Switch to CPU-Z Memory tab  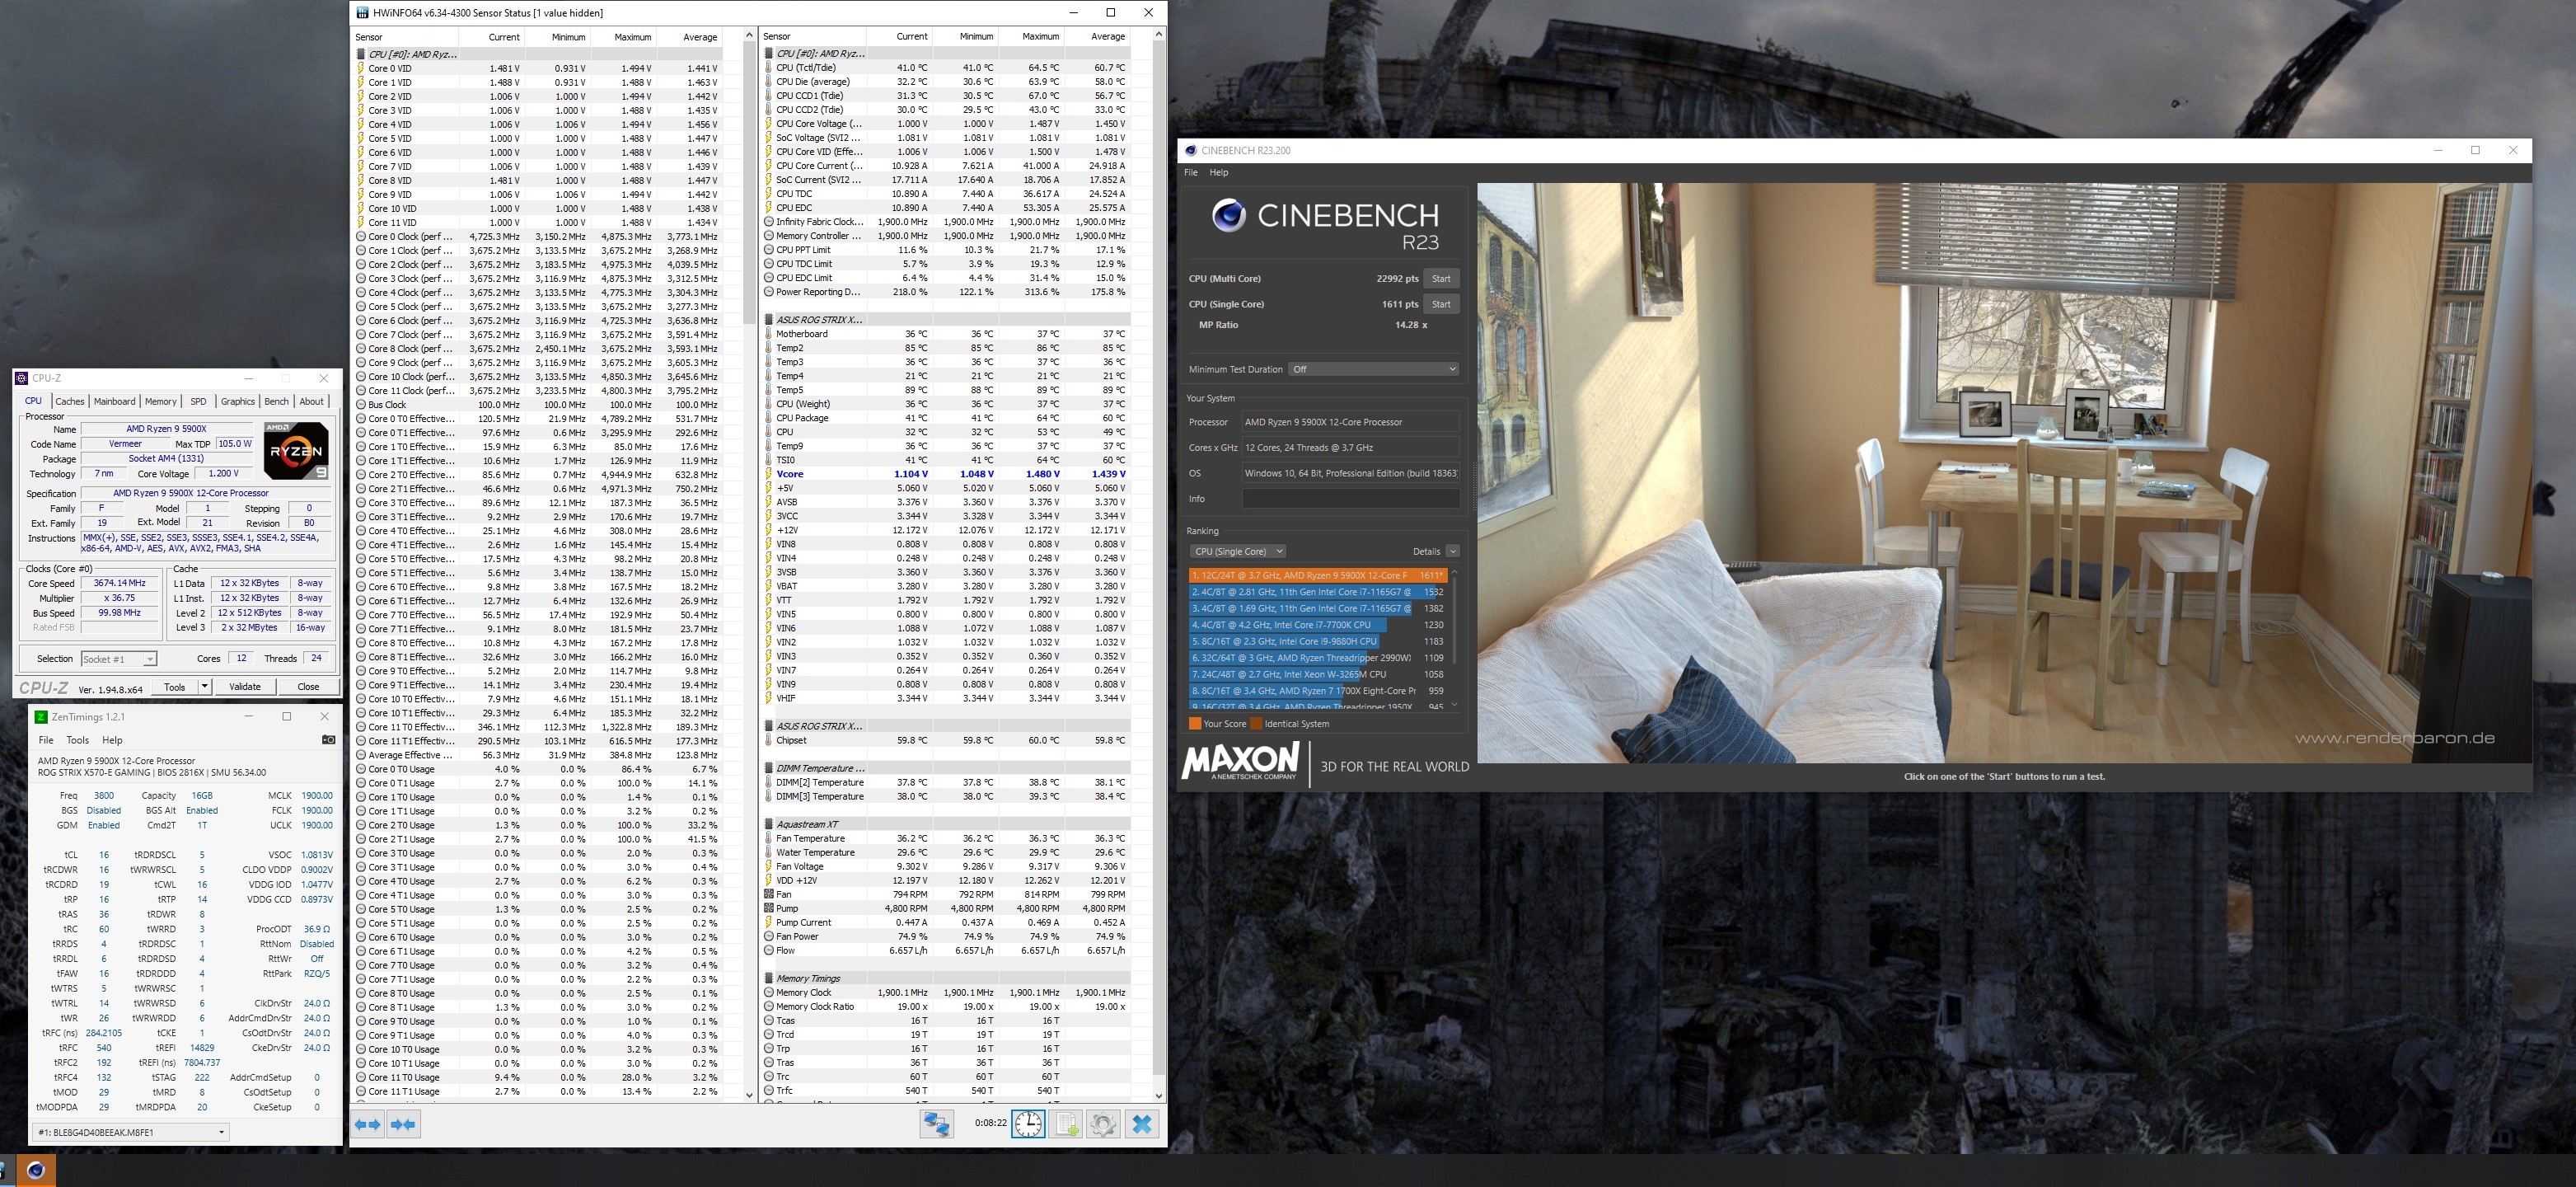point(160,401)
